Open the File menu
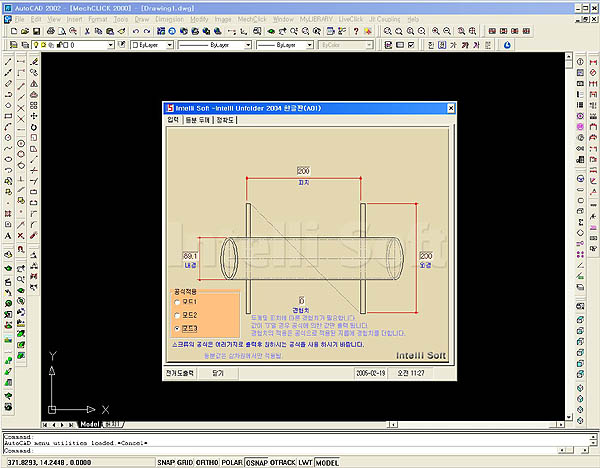 pos(19,19)
